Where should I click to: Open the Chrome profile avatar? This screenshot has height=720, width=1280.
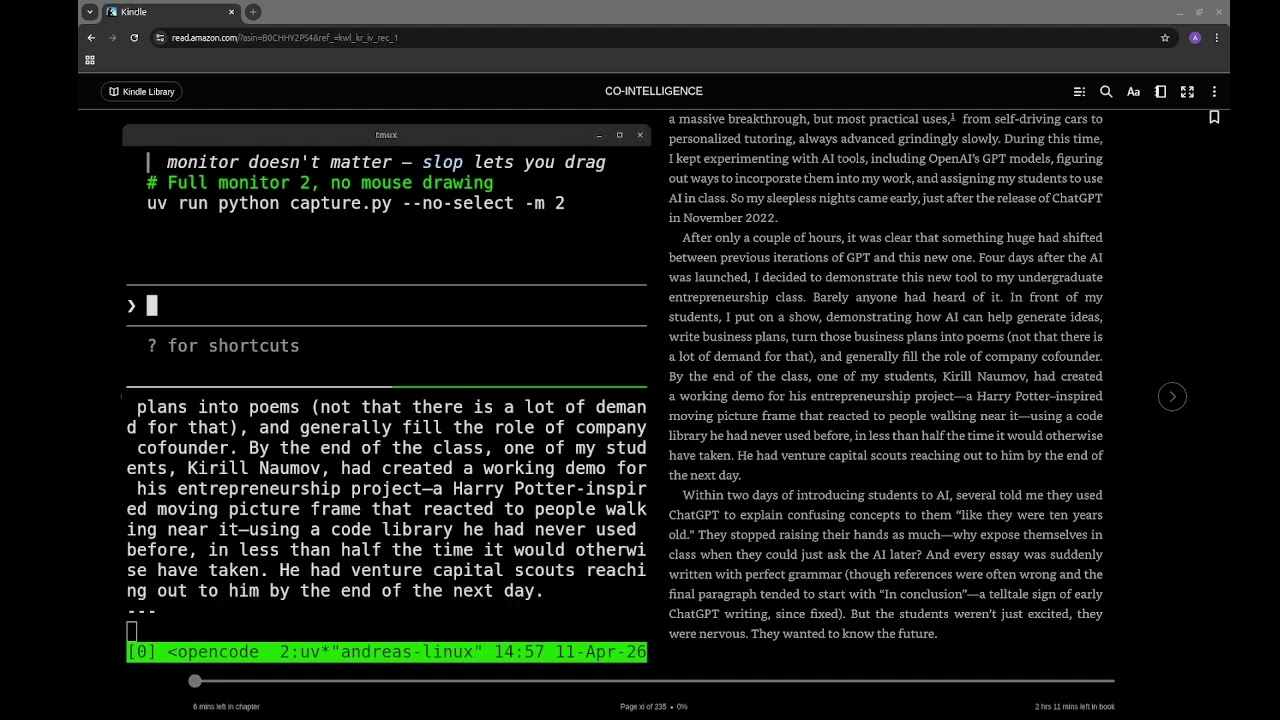click(1195, 38)
